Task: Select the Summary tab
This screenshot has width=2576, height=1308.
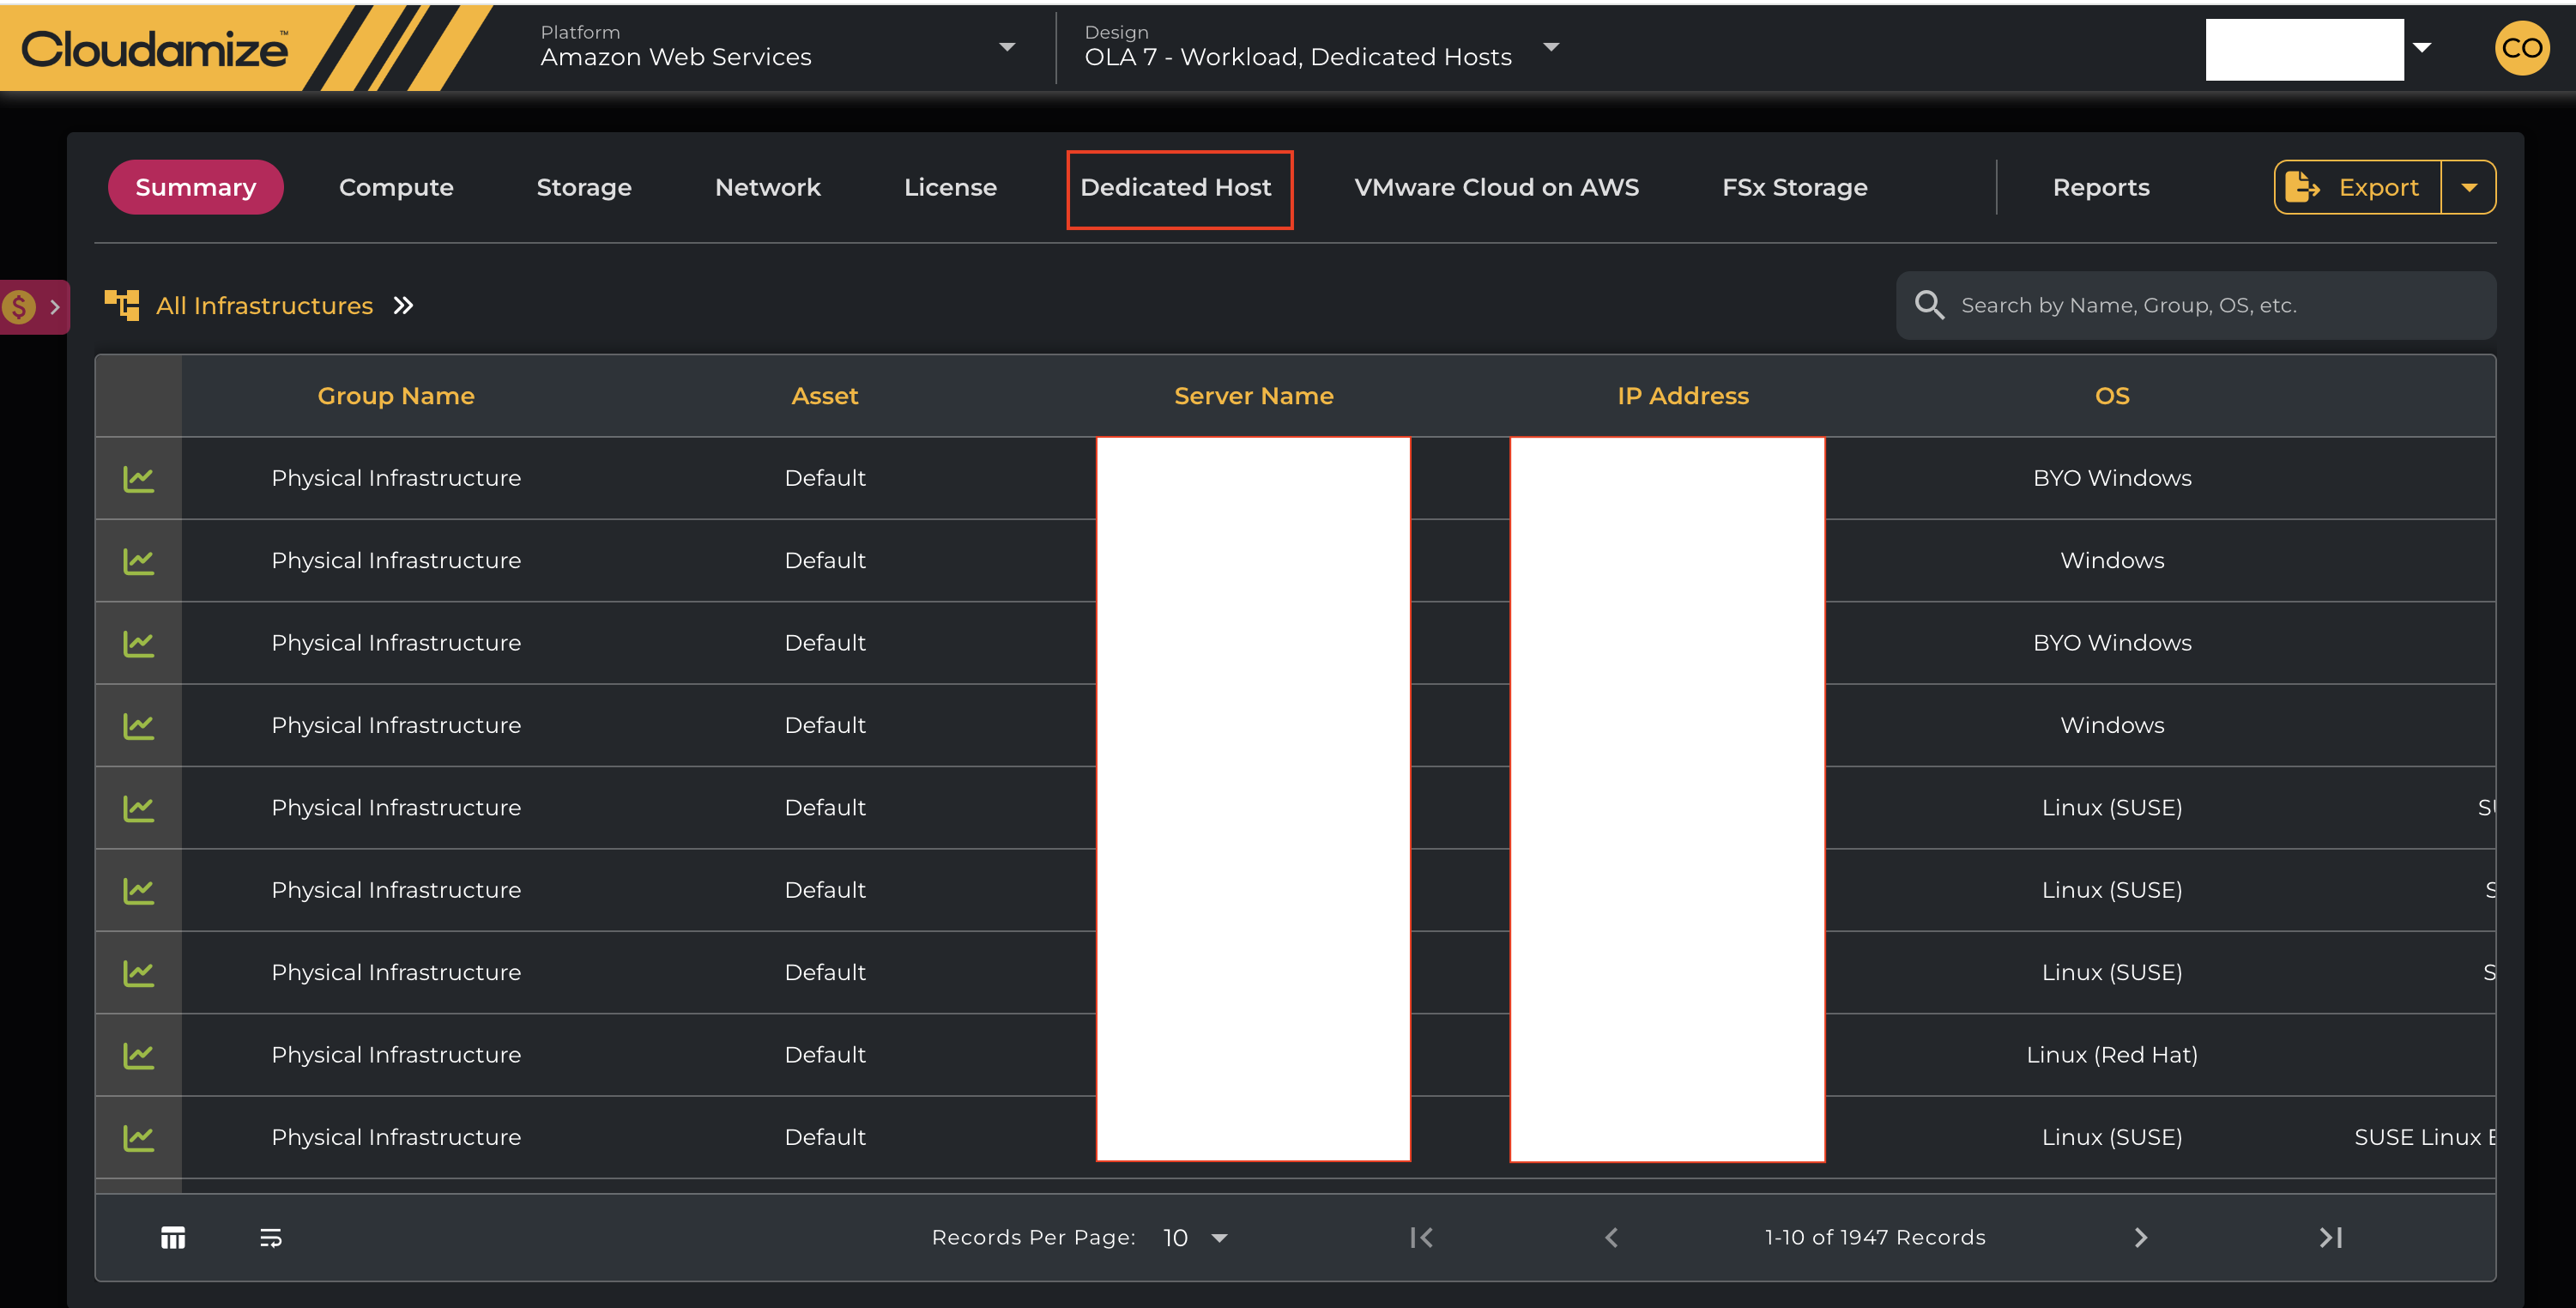Action: point(196,187)
